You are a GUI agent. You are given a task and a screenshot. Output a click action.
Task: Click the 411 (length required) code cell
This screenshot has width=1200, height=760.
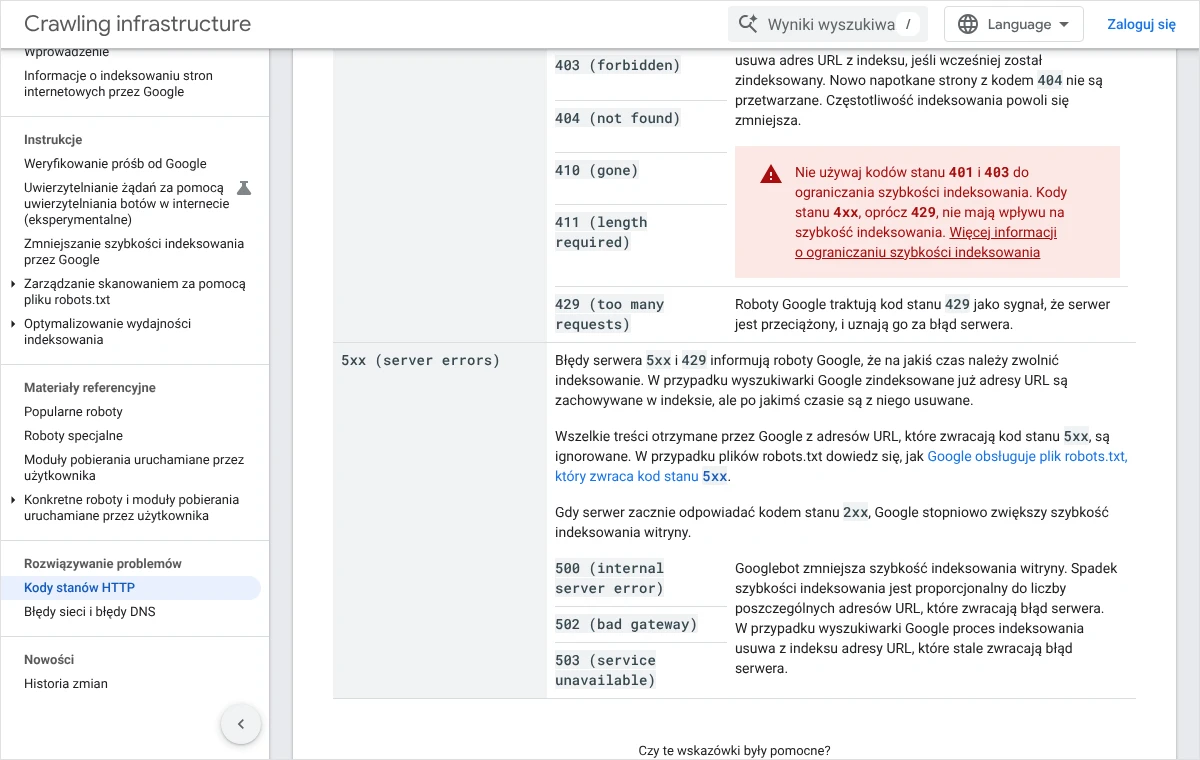coord(601,232)
